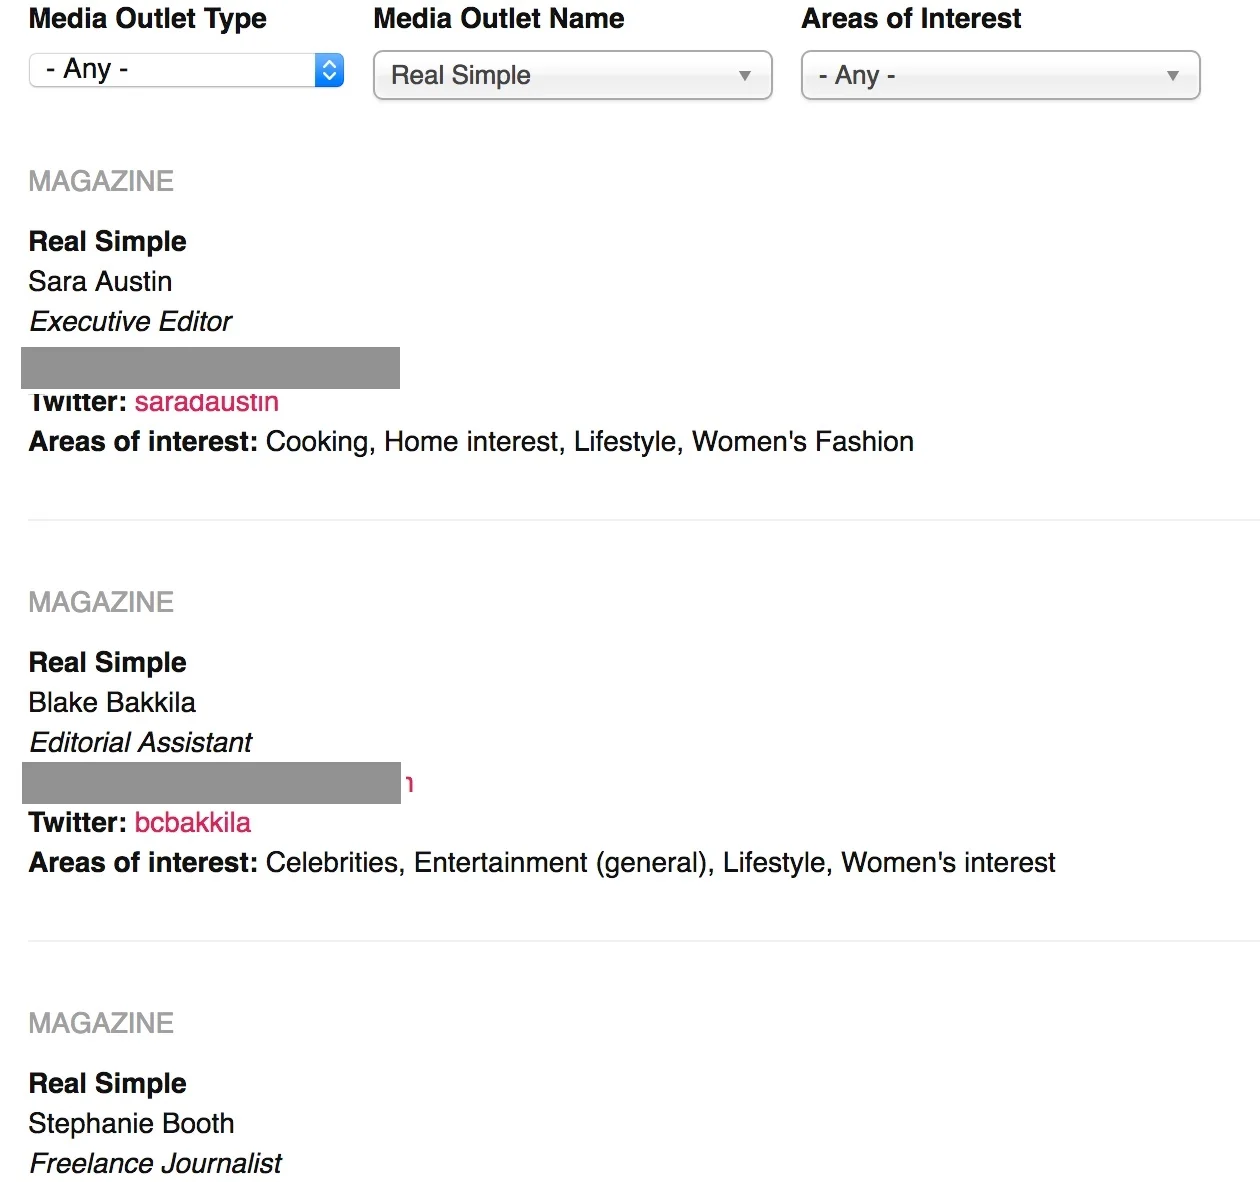Click the Real Simple heading above Stephanie Booth
Viewport: 1260px width, 1182px height.
pyautogui.click(x=107, y=1084)
